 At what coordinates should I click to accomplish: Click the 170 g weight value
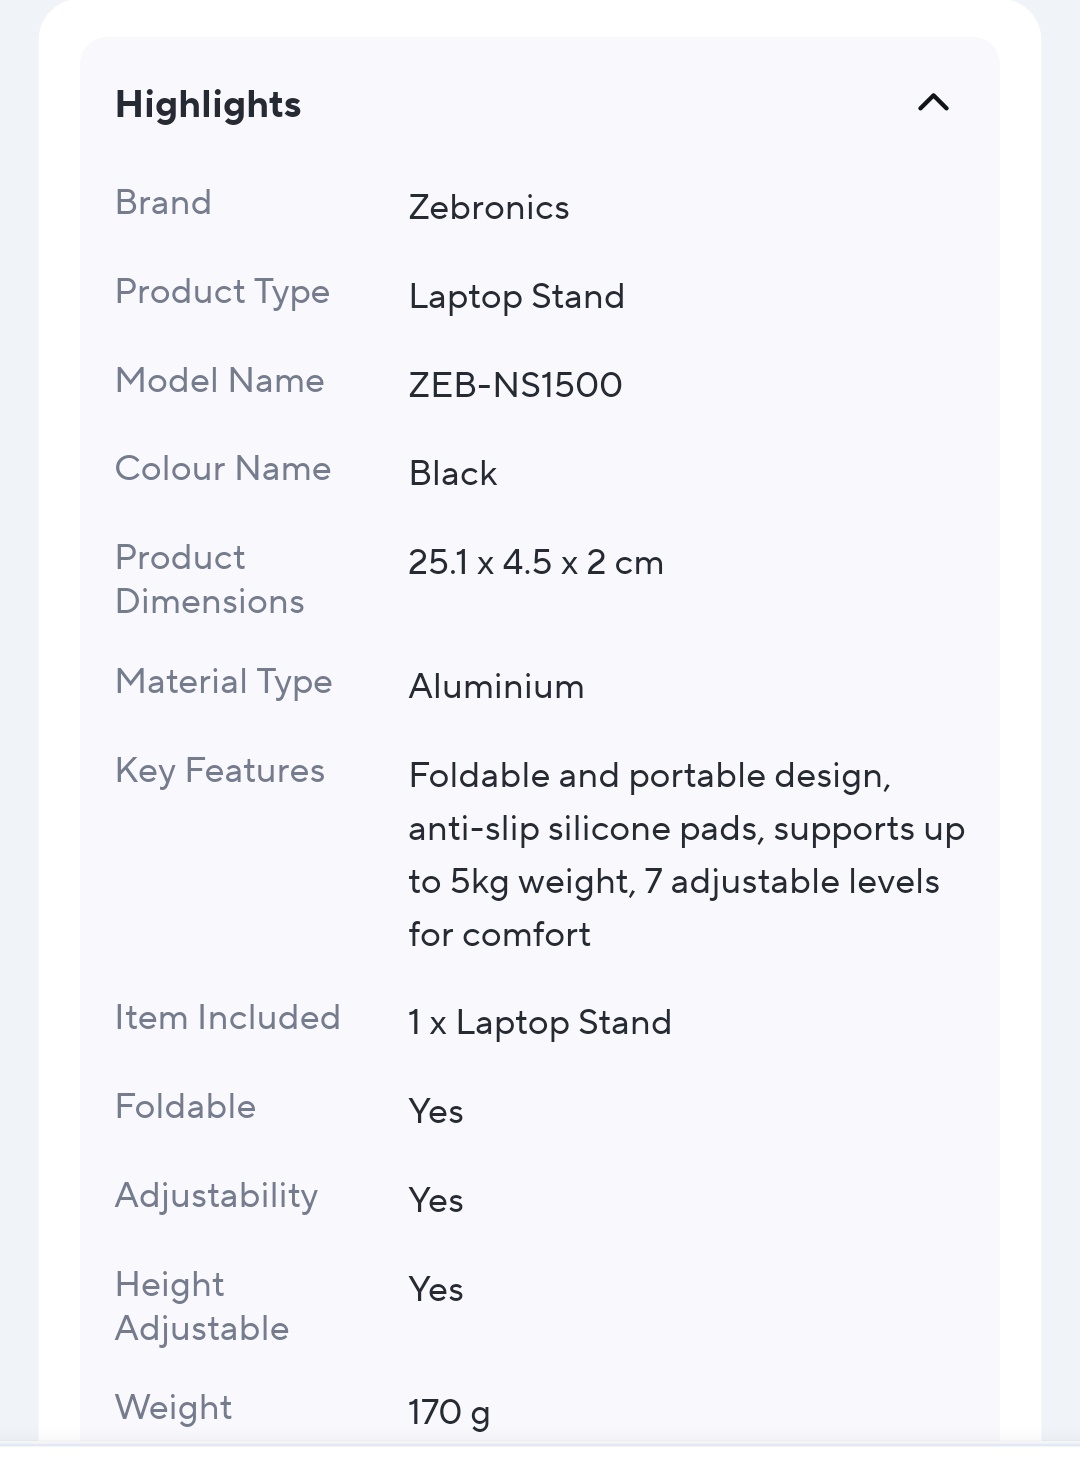[x=449, y=1413]
